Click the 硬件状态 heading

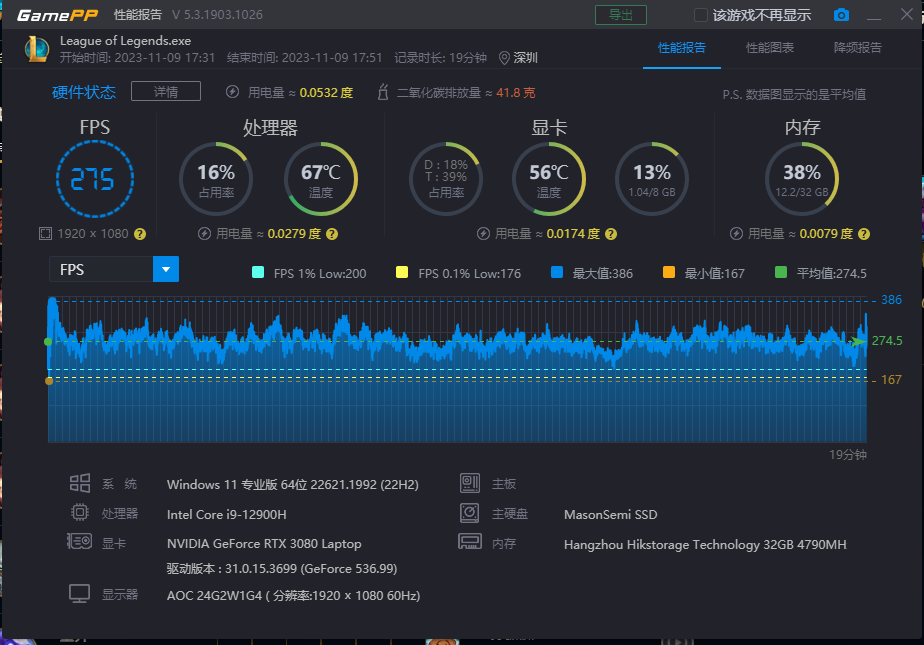click(84, 92)
